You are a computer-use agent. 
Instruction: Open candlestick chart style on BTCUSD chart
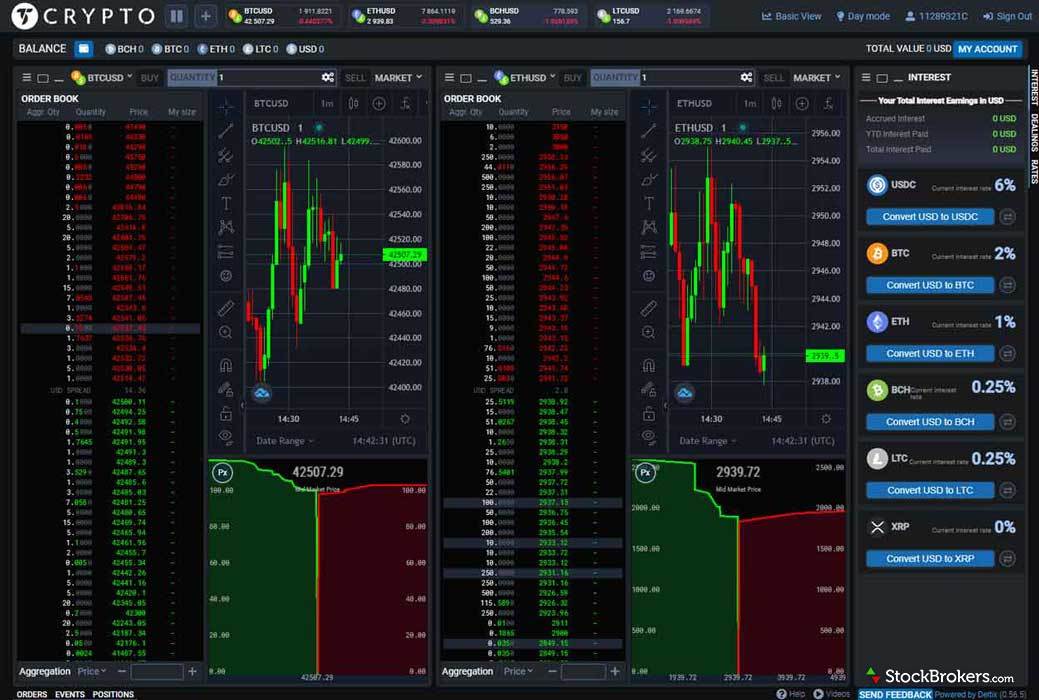[353, 103]
